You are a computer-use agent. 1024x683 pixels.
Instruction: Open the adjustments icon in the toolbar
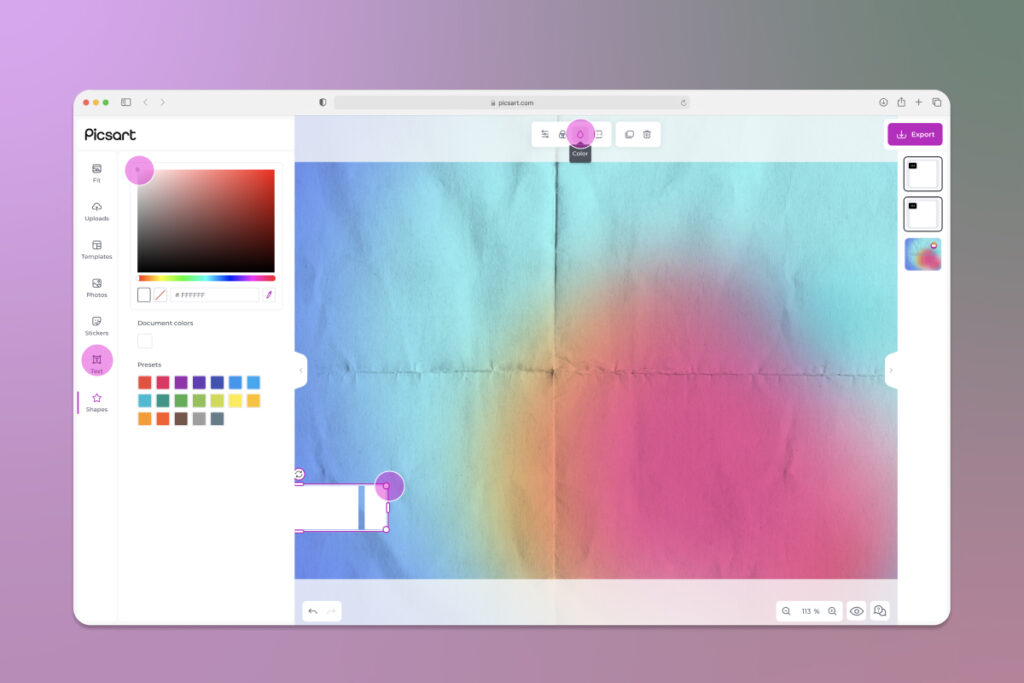pos(546,133)
